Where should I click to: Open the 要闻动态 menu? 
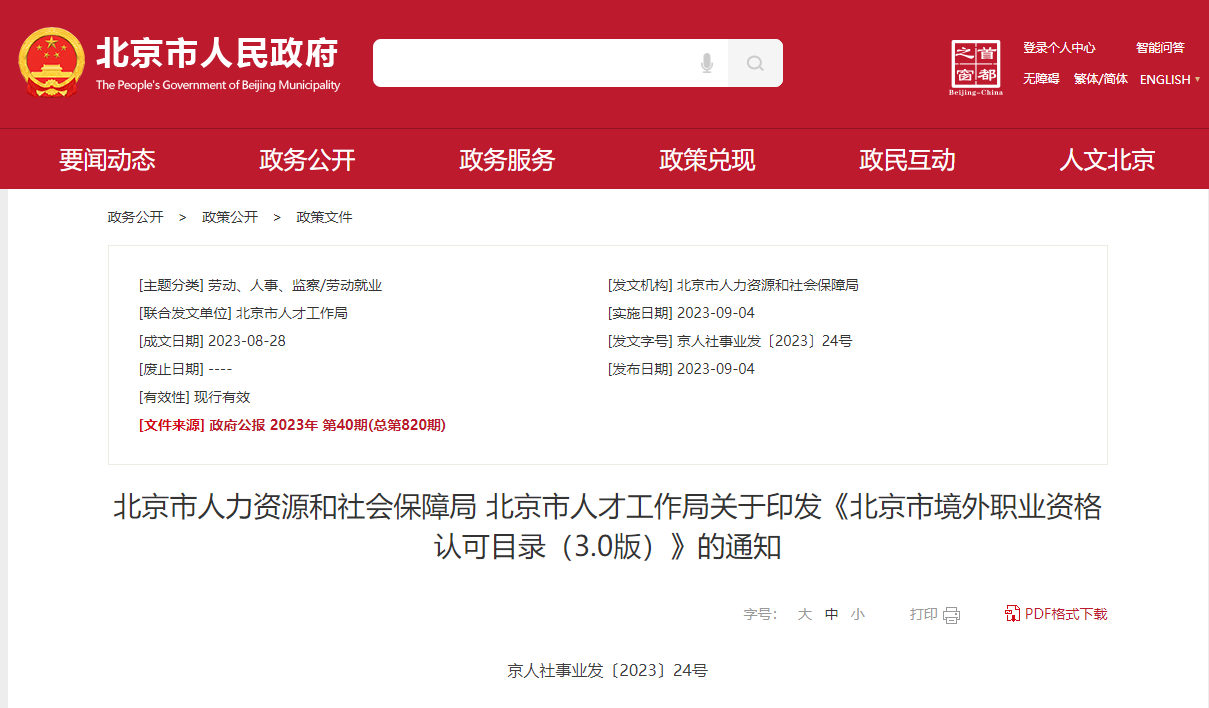107,159
